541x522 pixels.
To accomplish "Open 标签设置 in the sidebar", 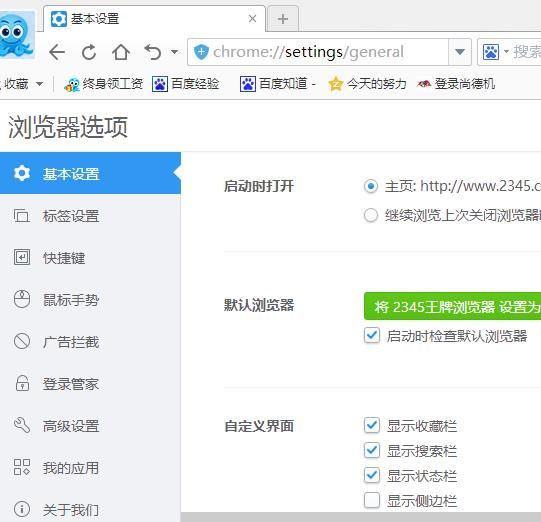I will point(90,216).
